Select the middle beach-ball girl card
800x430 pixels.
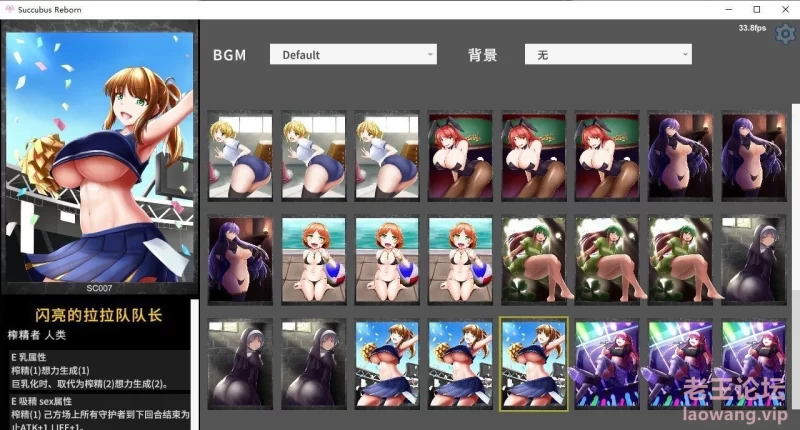click(x=387, y=260)
